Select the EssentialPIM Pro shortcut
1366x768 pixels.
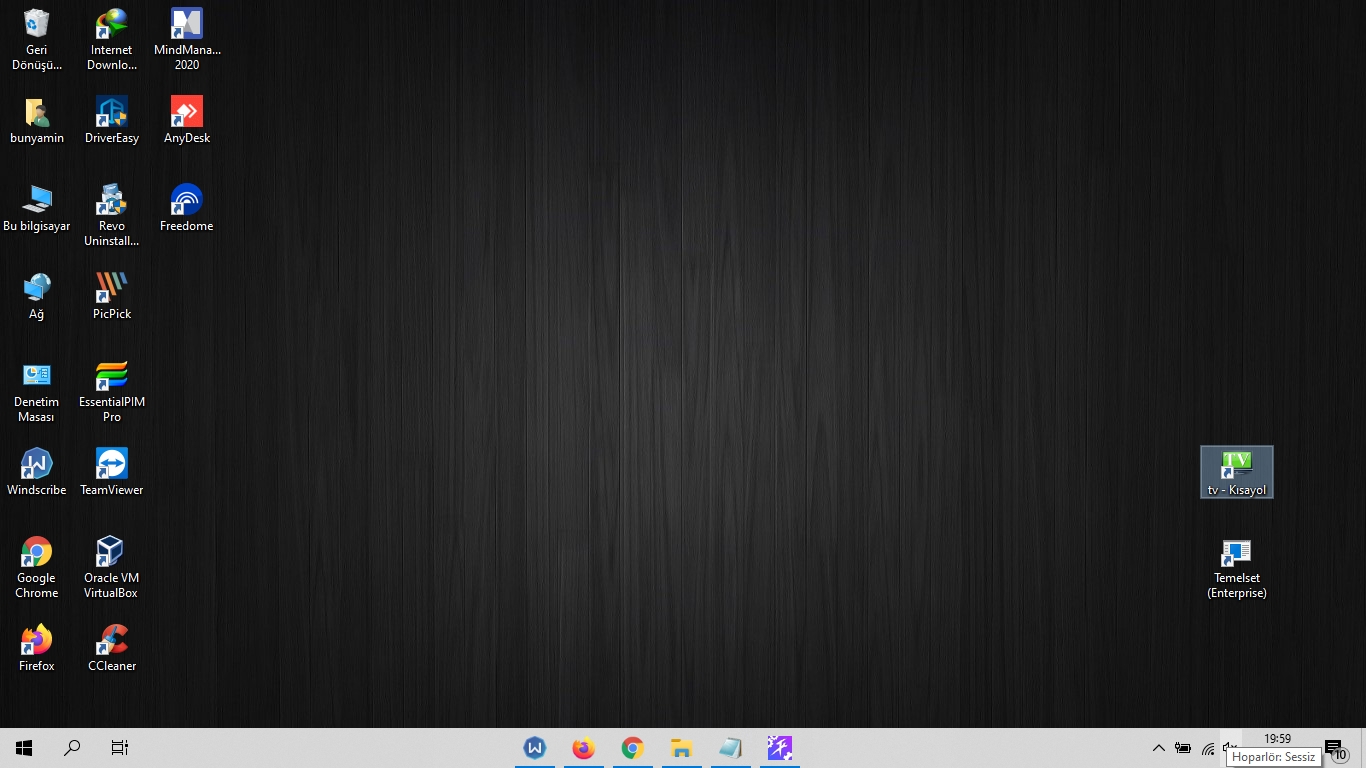pos(112,391)
